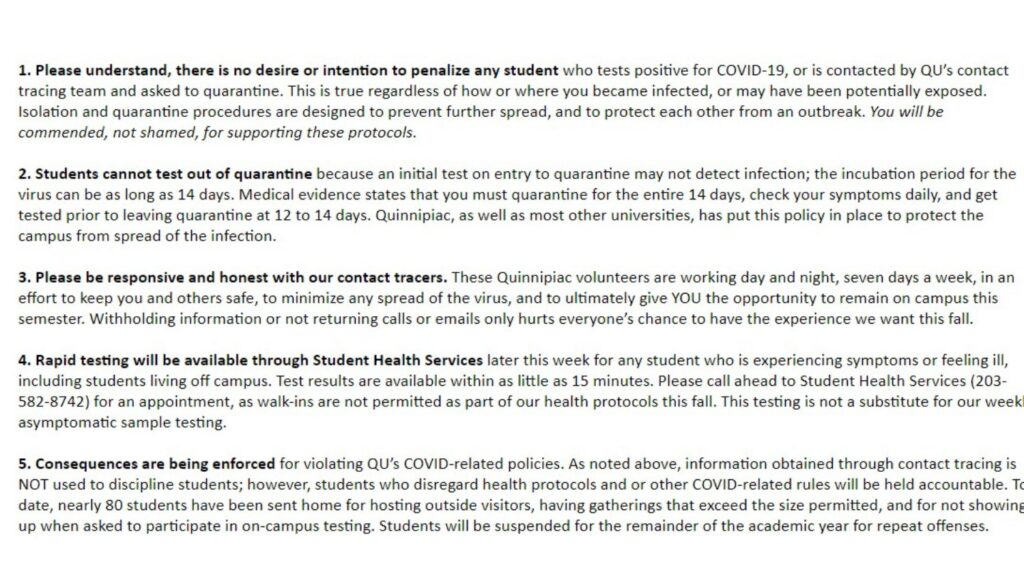Click the italic sentence "You will be commended"
The image size is (1024, 577).
(x=906, y=111)
